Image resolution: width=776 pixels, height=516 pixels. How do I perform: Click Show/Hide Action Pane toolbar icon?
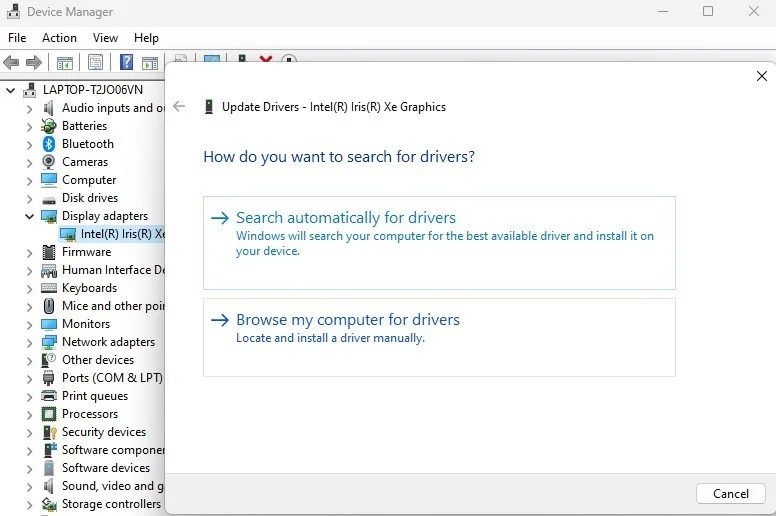tap(150, 63)
